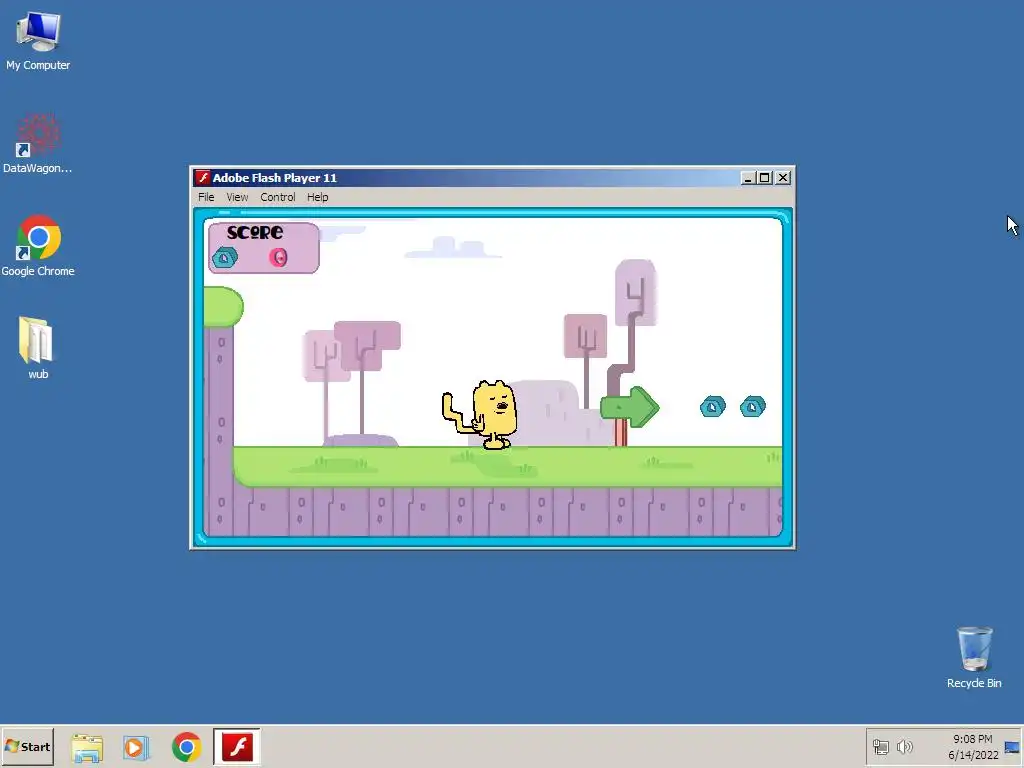The height and width of the screenshot is (768, 1024).
Task: Open the Help menu in Flash Player
Action: 317,197
